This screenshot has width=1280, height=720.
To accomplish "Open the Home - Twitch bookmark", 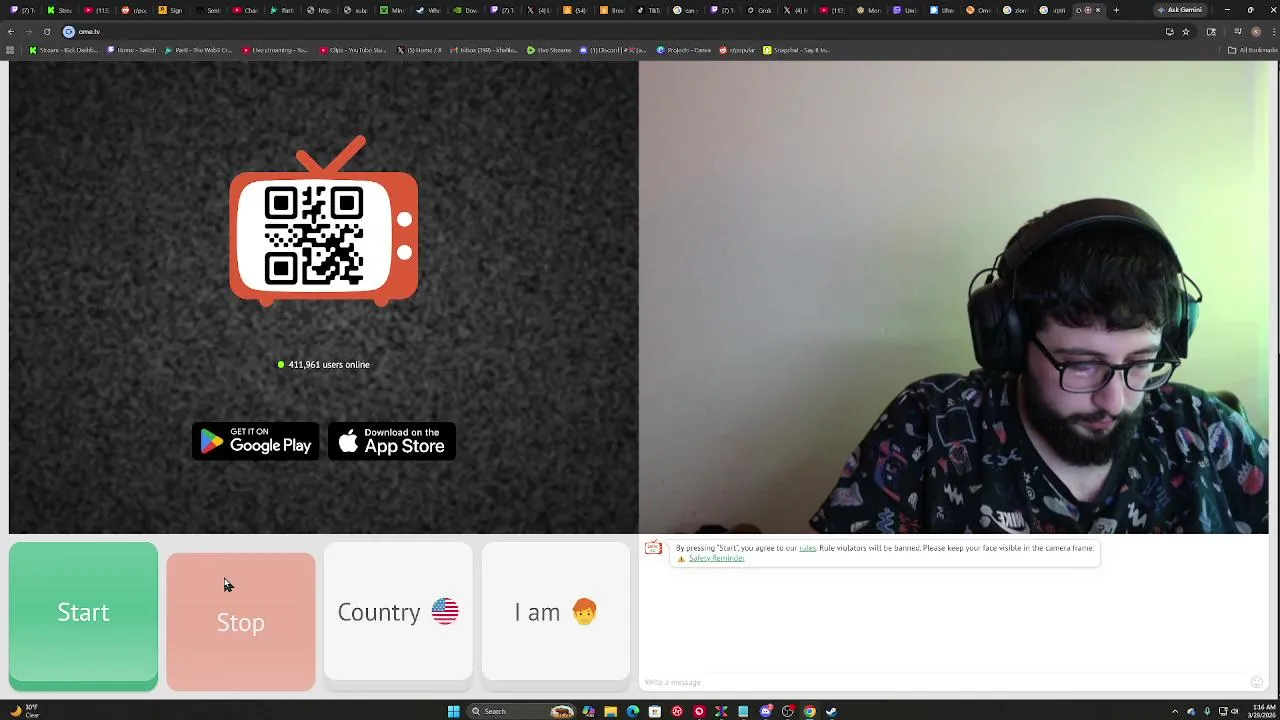I will 132,50.
